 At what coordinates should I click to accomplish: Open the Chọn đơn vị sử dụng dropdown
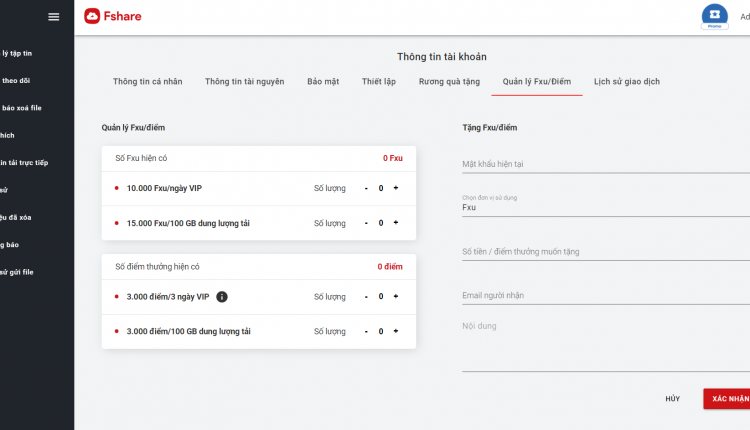[x=606, y=207]
